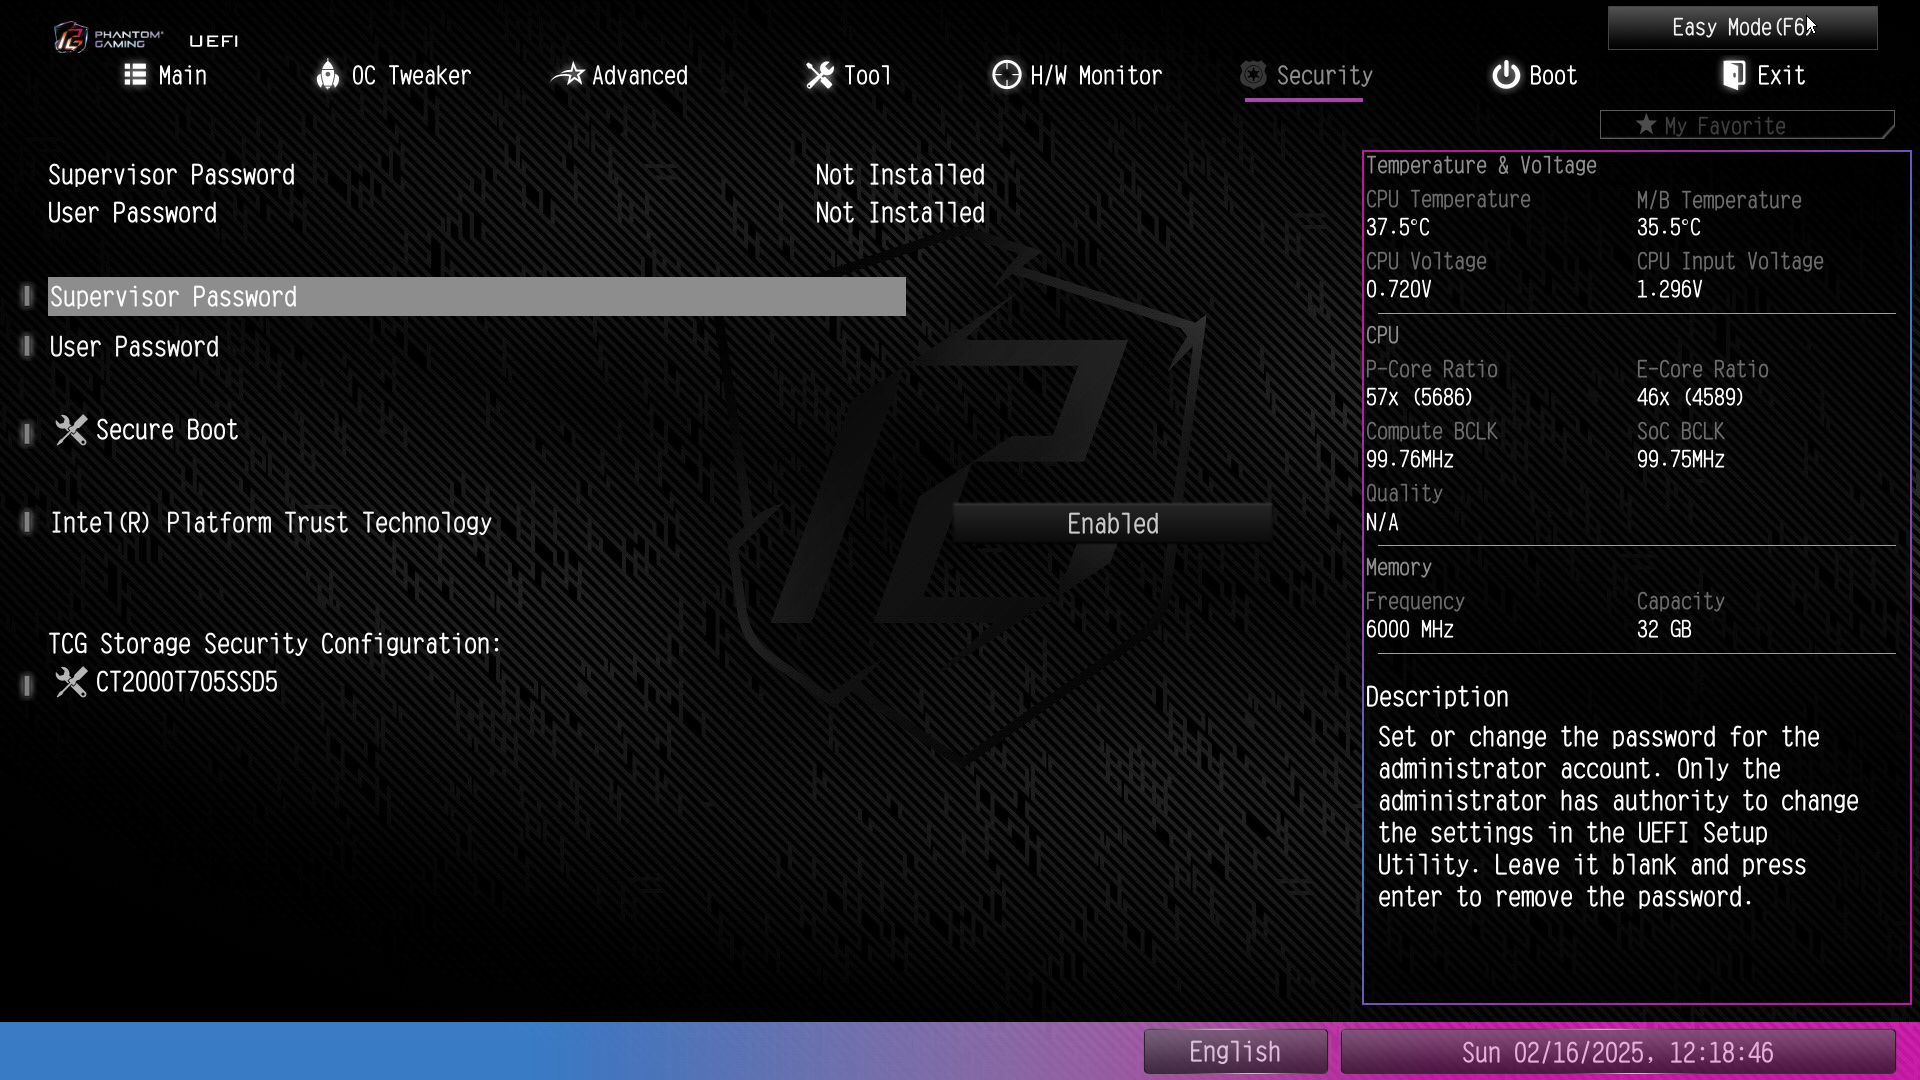1920x1080 pixels.
Task: Select the User Password entry
Action: coord(134,347)
